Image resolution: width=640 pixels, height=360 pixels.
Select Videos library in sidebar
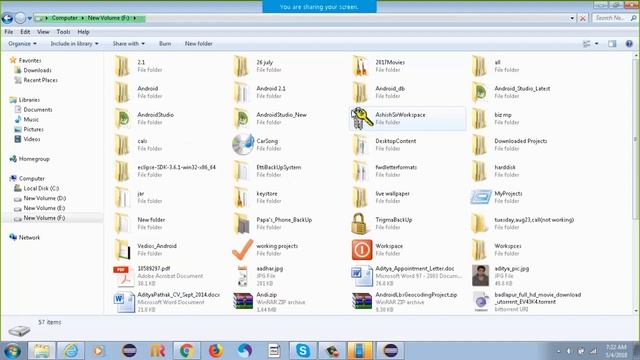click(31, 139)
